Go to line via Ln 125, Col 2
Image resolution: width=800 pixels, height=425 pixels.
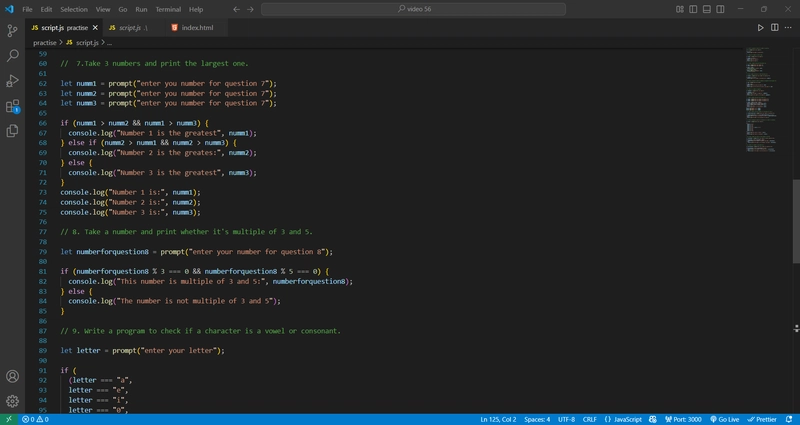pos(498,419)
